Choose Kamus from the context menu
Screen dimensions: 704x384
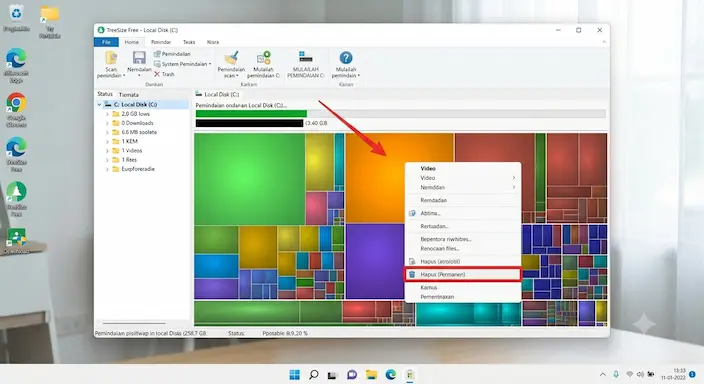pos(462,287)
